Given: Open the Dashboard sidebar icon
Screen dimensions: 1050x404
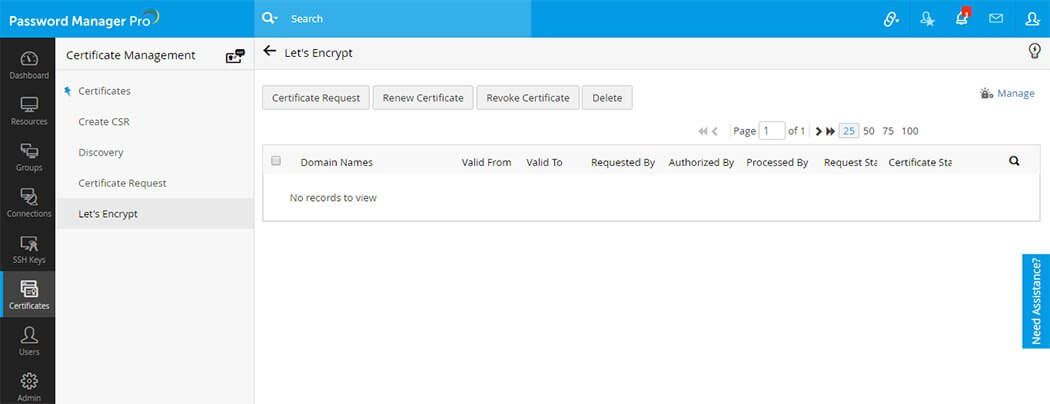Looking at the screenshot, I should 28,65.
